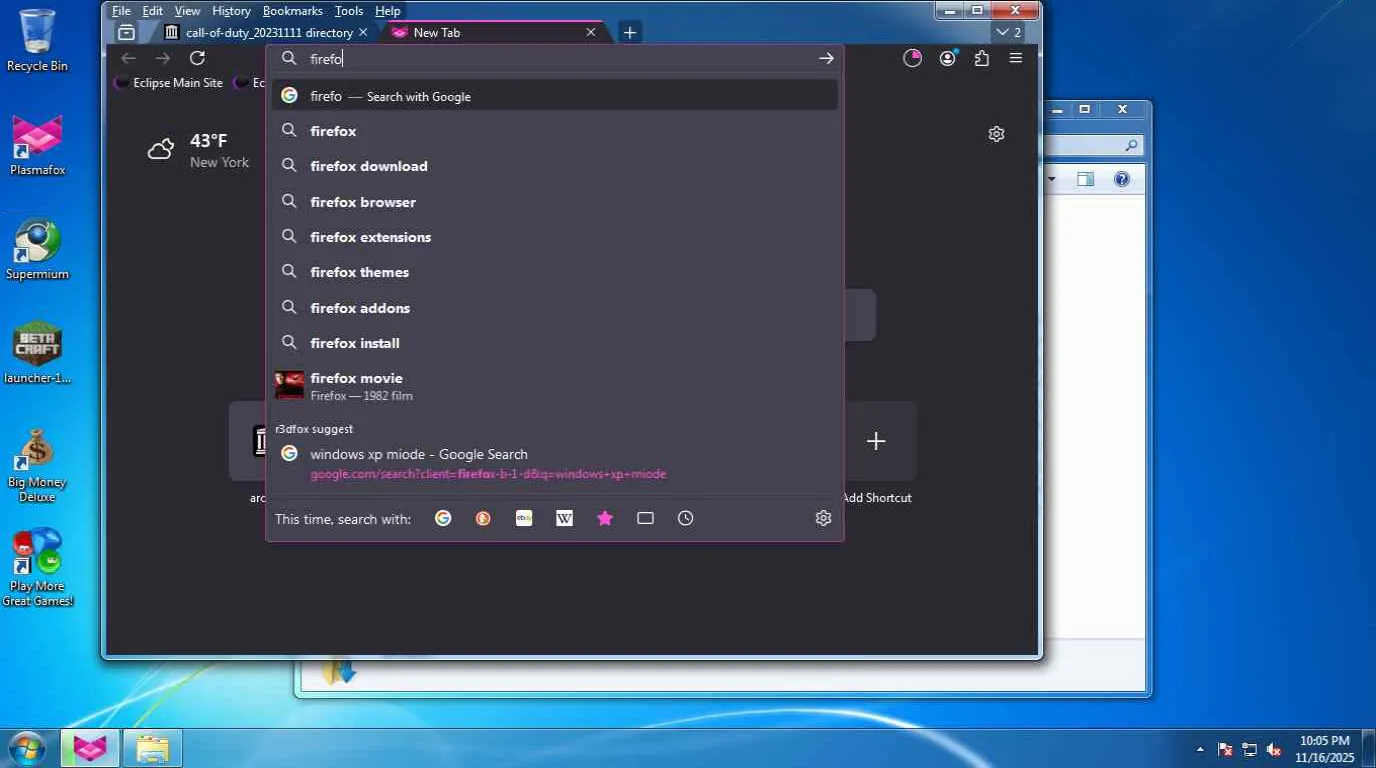Switch to call-of-duty_20231111 directory tab
Image resolution: width=1376 pixels, height=768 pixels.
[266, 32]
